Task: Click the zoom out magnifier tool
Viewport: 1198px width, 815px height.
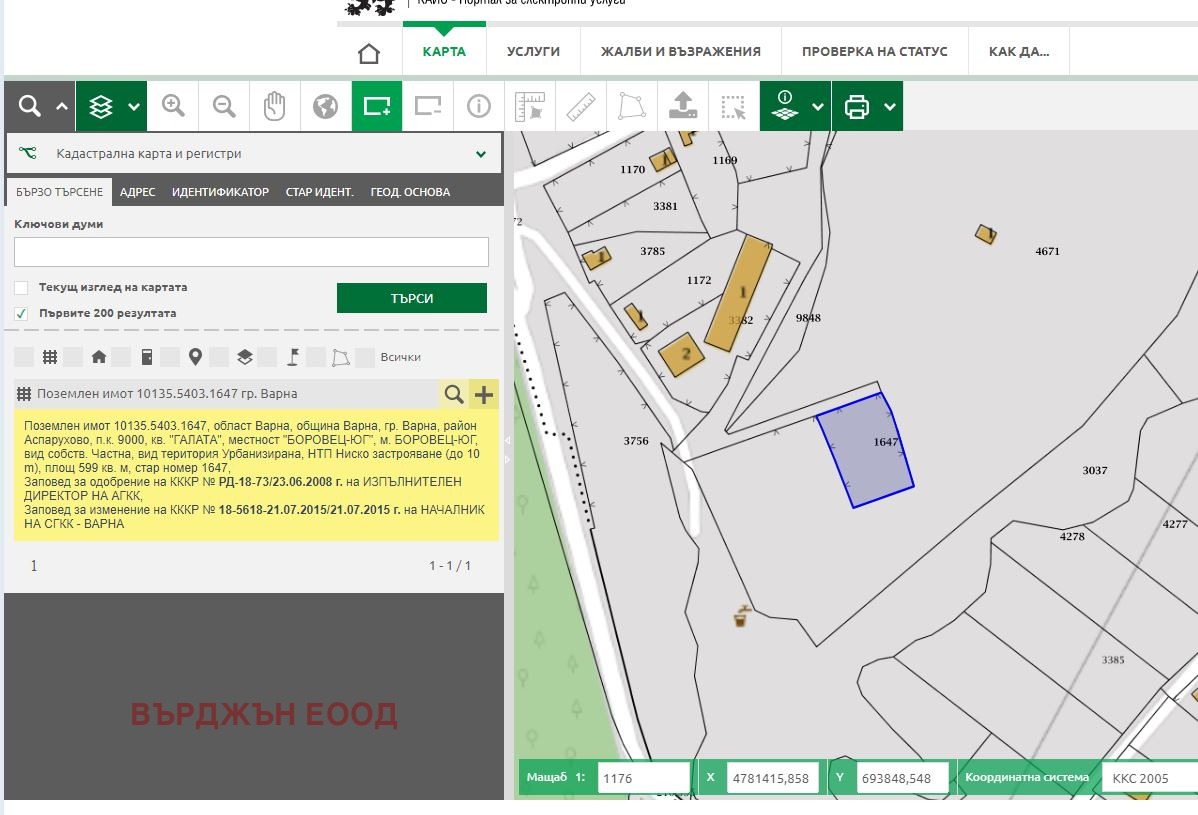Action: 225,106
